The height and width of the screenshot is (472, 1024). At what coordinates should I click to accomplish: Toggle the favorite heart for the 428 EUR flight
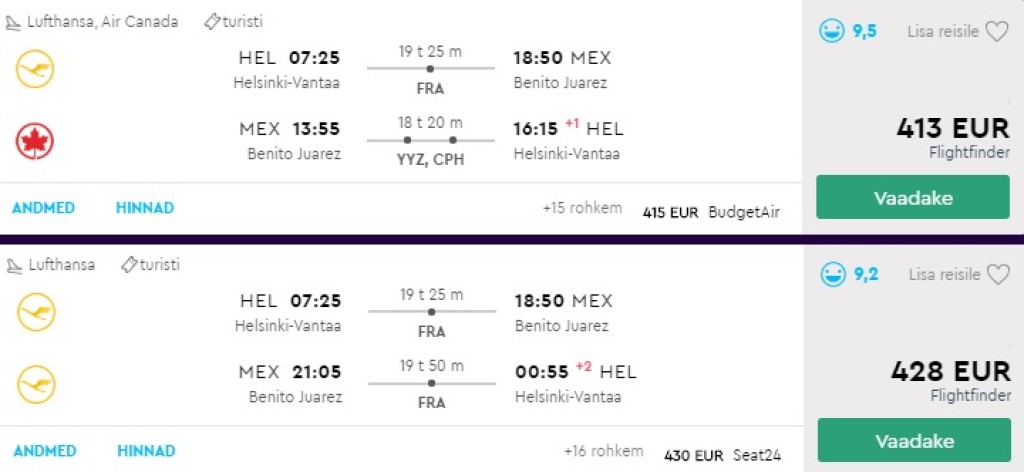(998, 274)
